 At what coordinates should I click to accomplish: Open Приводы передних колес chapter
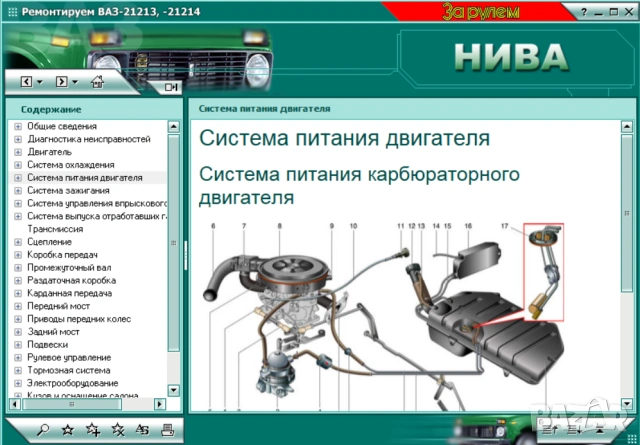(x=79, y=319)
